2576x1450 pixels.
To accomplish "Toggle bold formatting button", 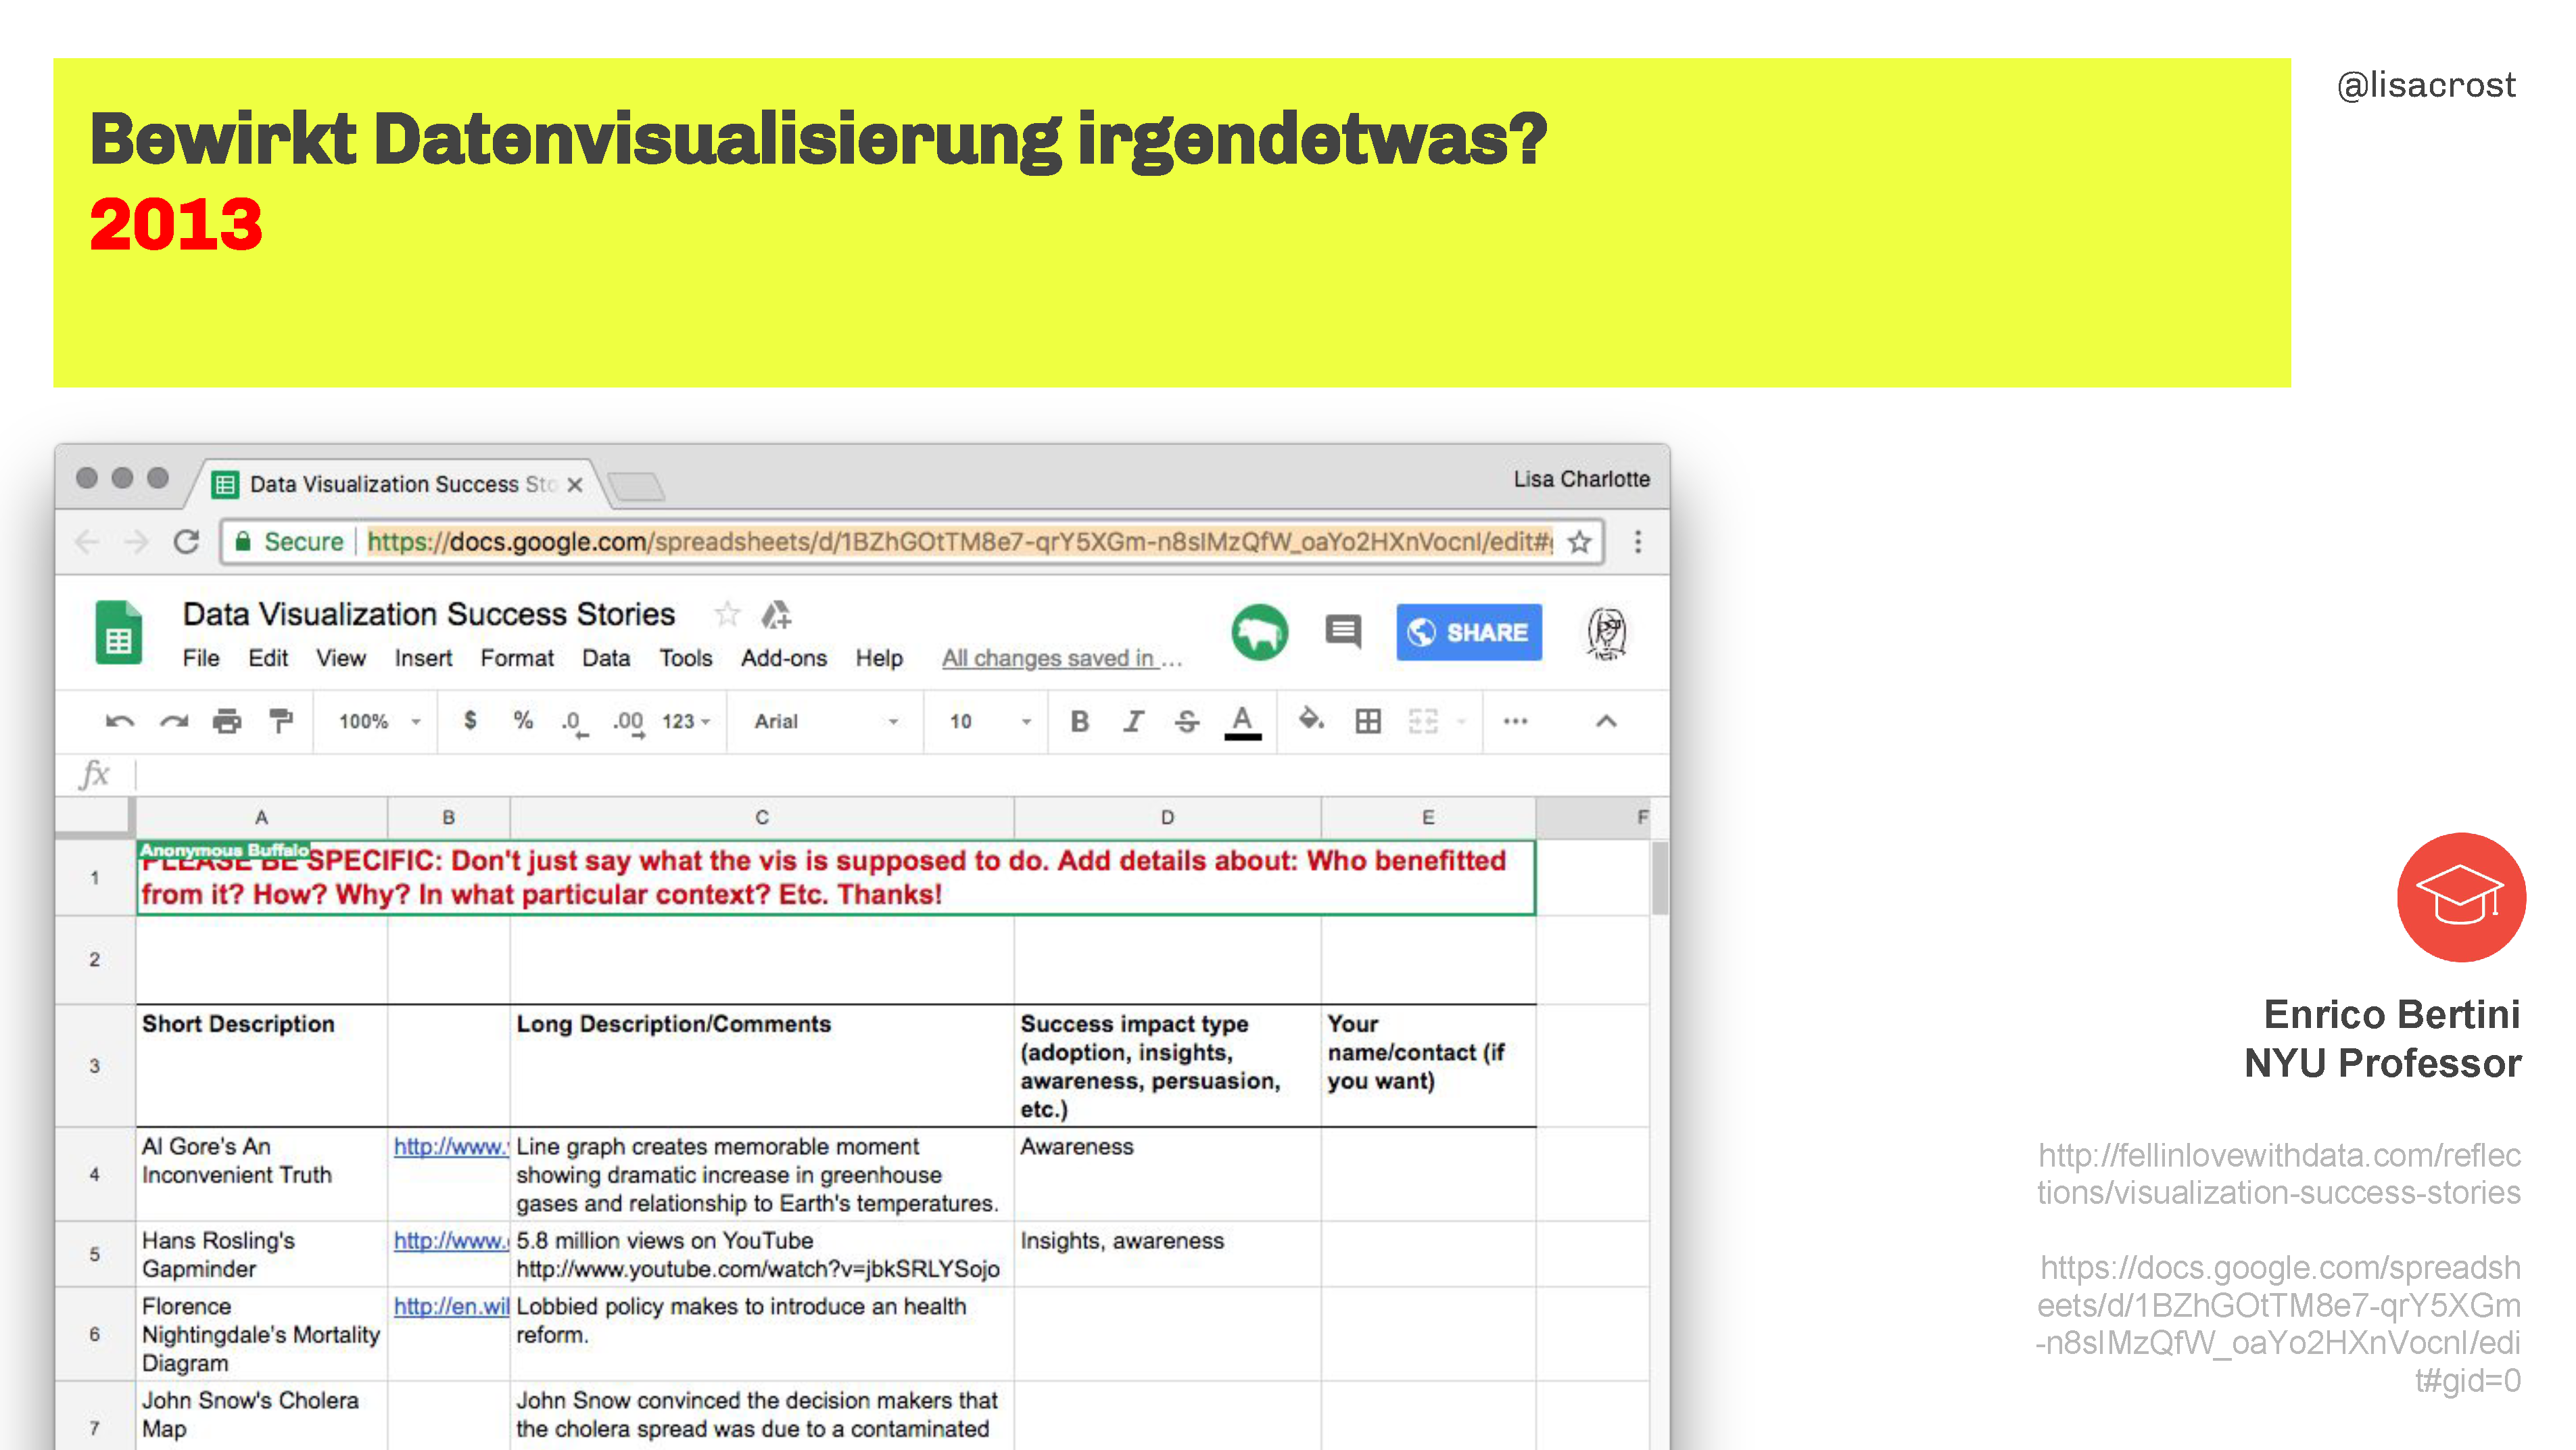I will (1079, 721).
